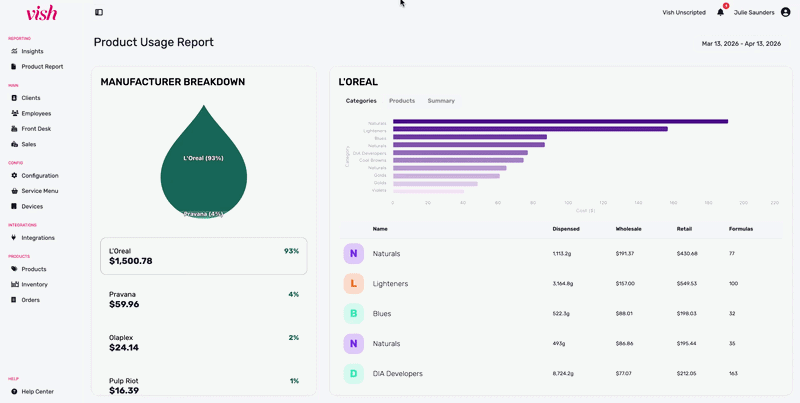Open Devices settings
Viewport: 800px width, 403px height.
[x=32, y=206]
